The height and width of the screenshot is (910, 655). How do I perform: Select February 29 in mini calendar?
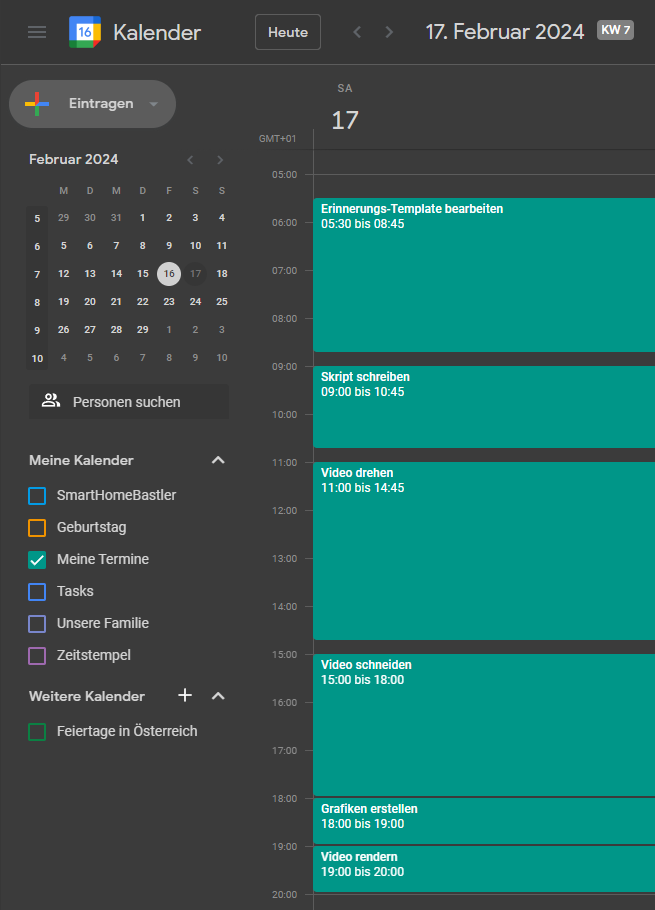143,329
